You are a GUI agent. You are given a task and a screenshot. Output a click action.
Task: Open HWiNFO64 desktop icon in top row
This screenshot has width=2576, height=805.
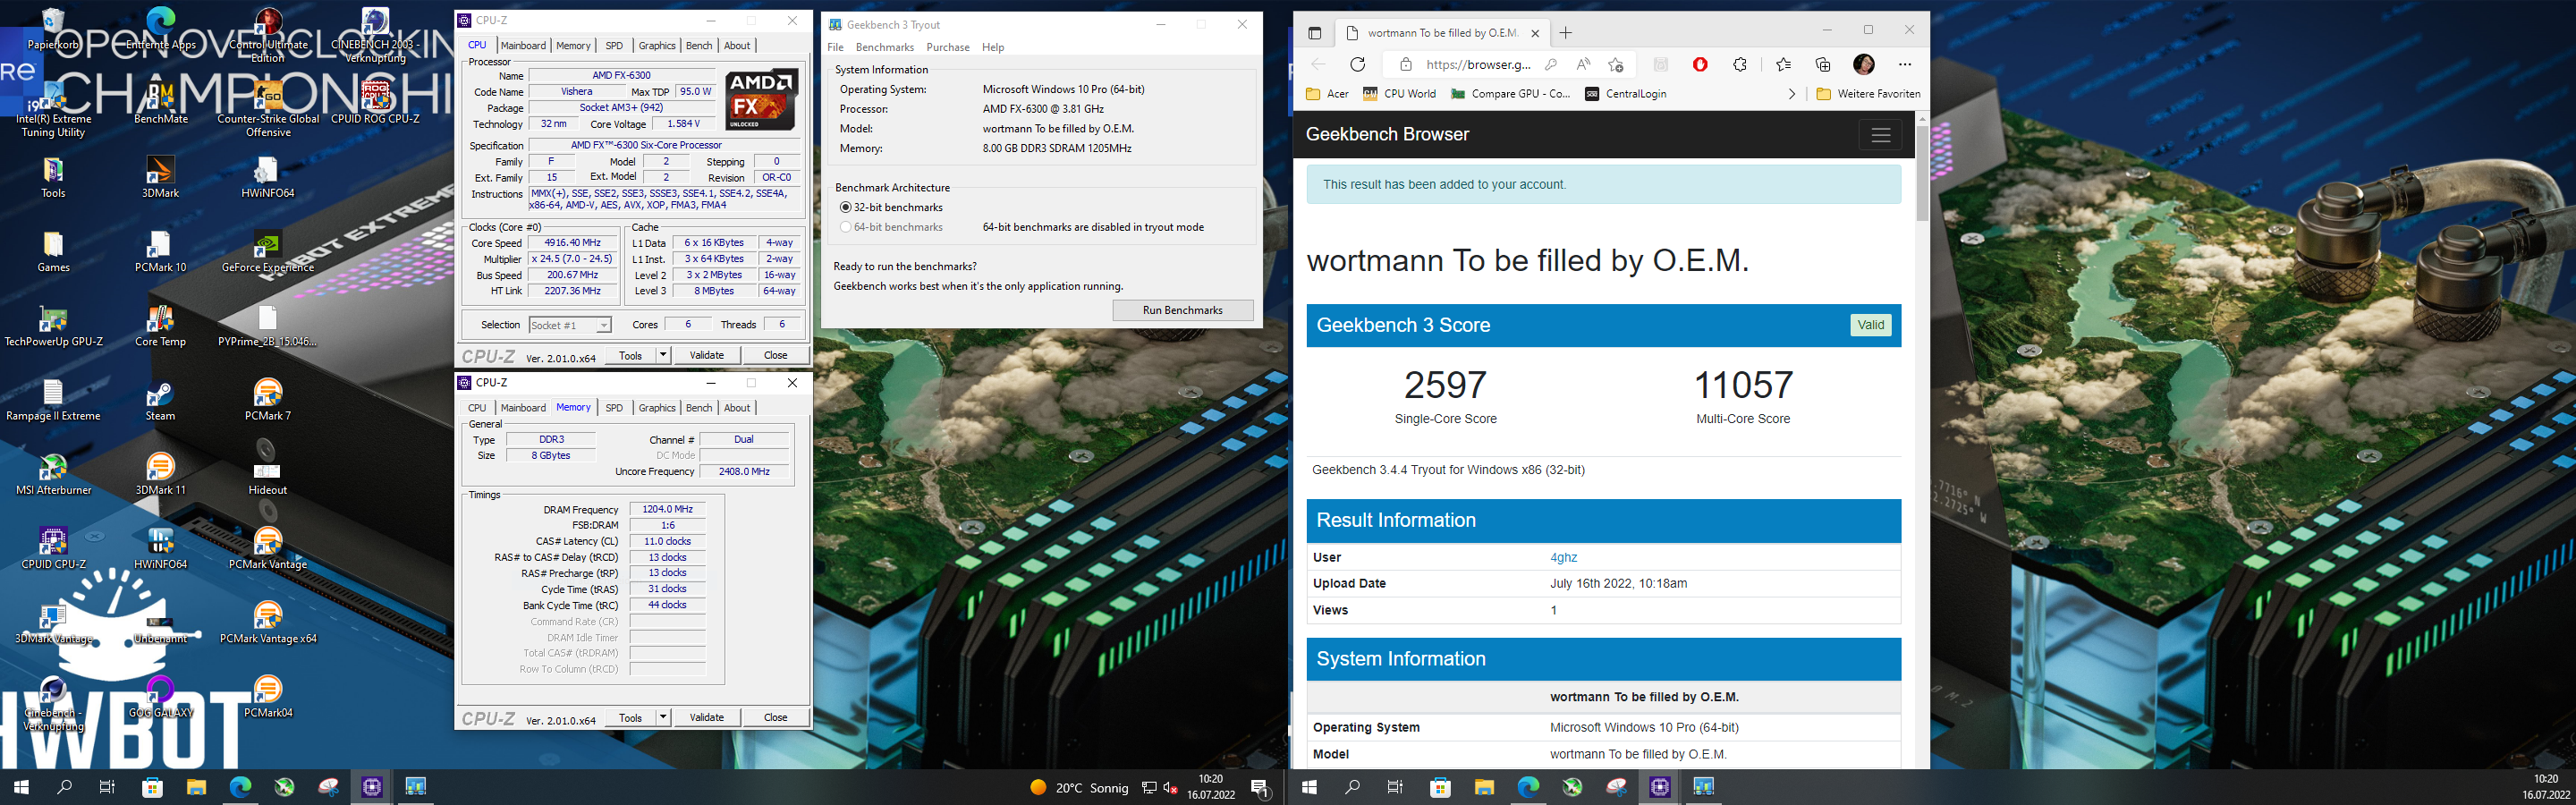tap(267, 178)
